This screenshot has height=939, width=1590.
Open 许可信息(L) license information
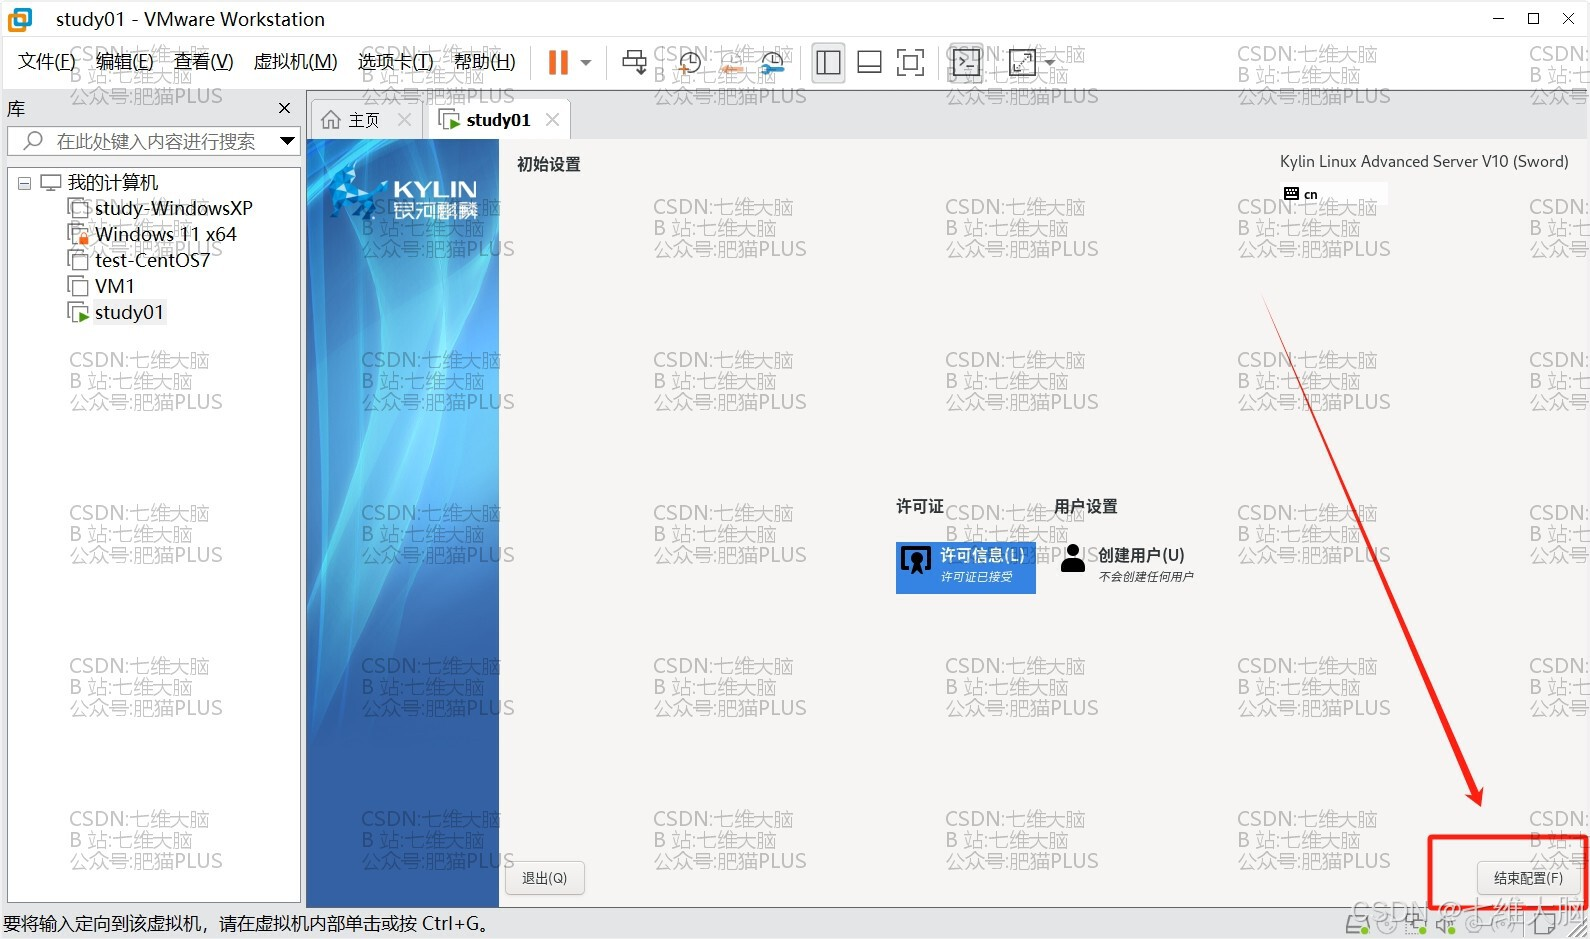point(966,567)
